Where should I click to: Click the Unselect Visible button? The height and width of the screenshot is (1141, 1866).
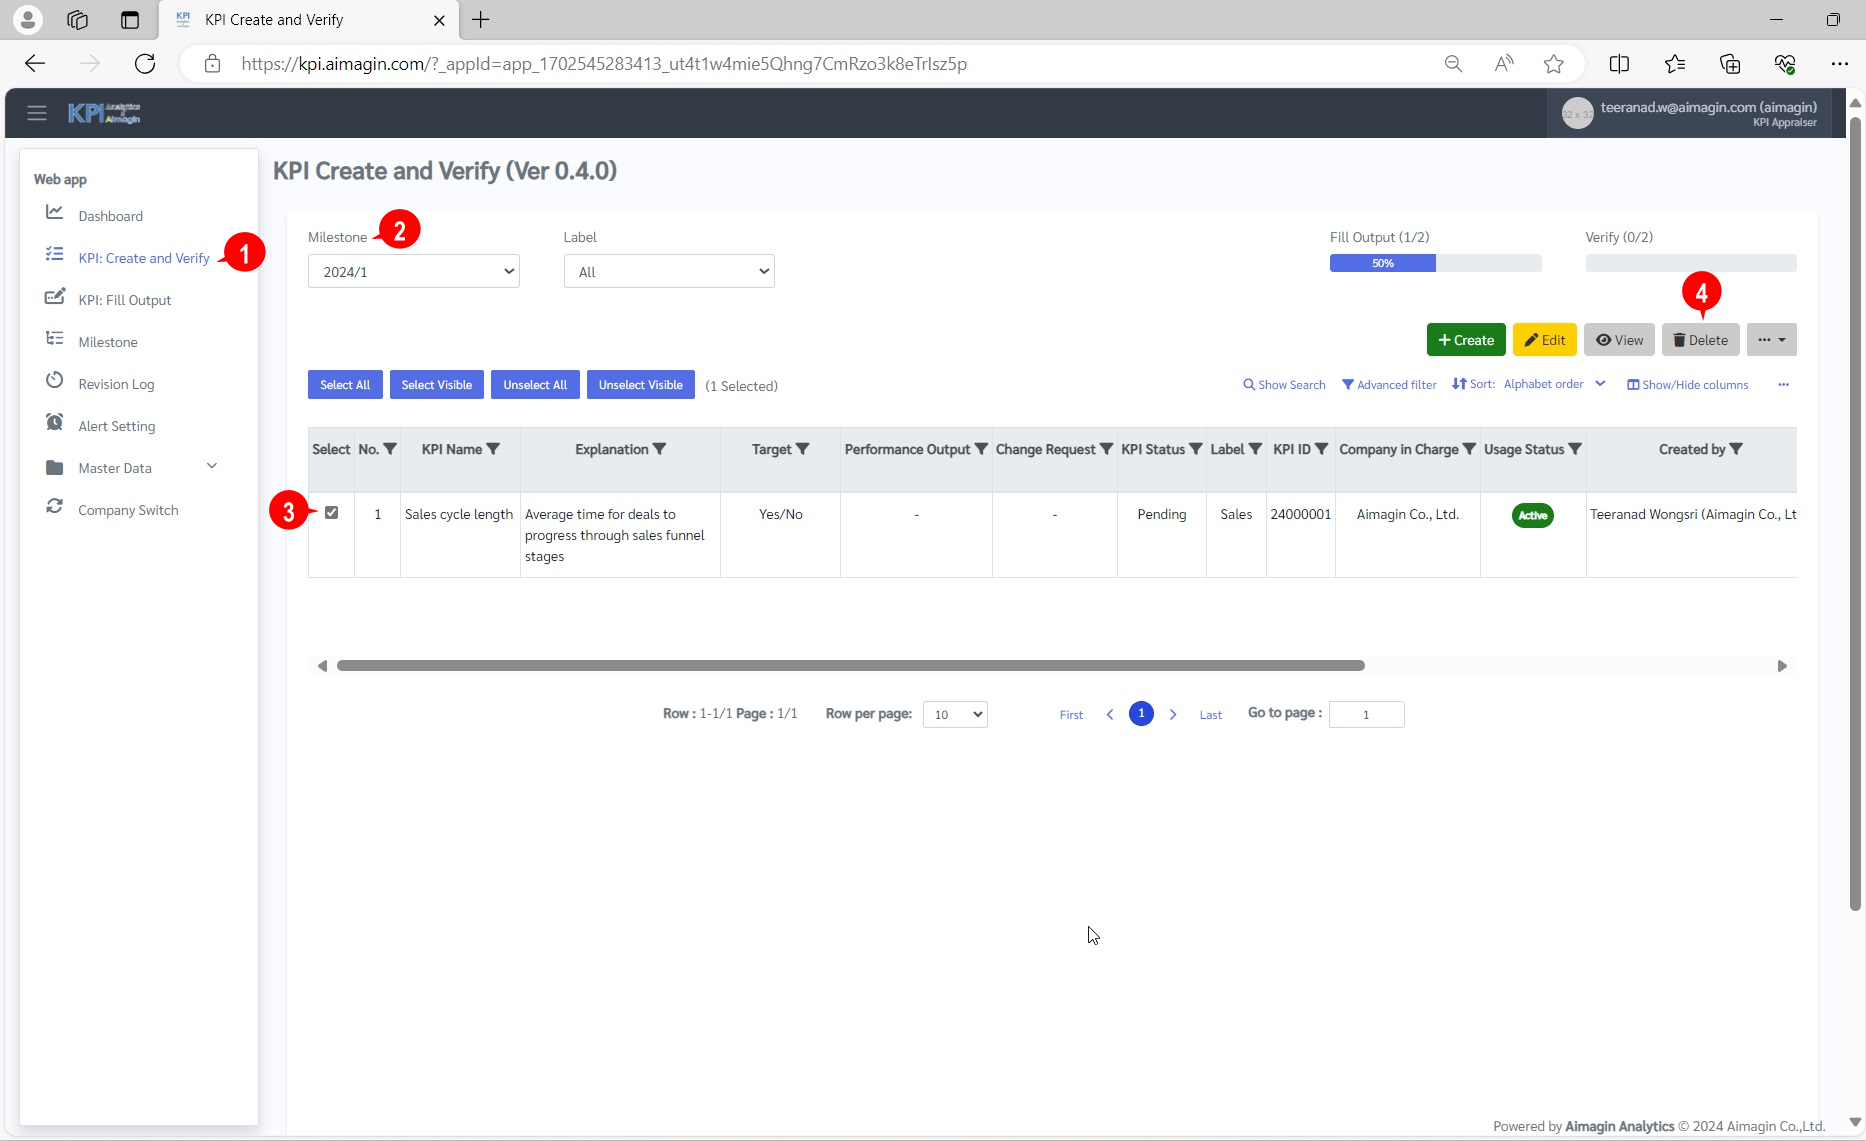640,385
